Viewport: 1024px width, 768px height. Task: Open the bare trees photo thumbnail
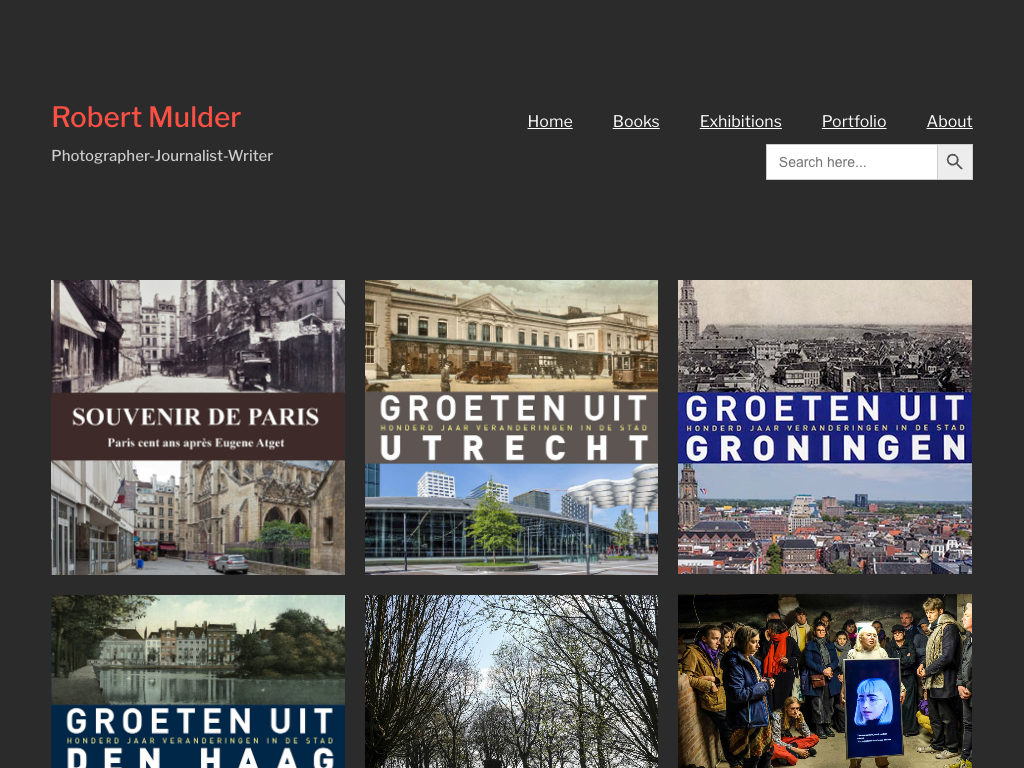pos(511,681)
